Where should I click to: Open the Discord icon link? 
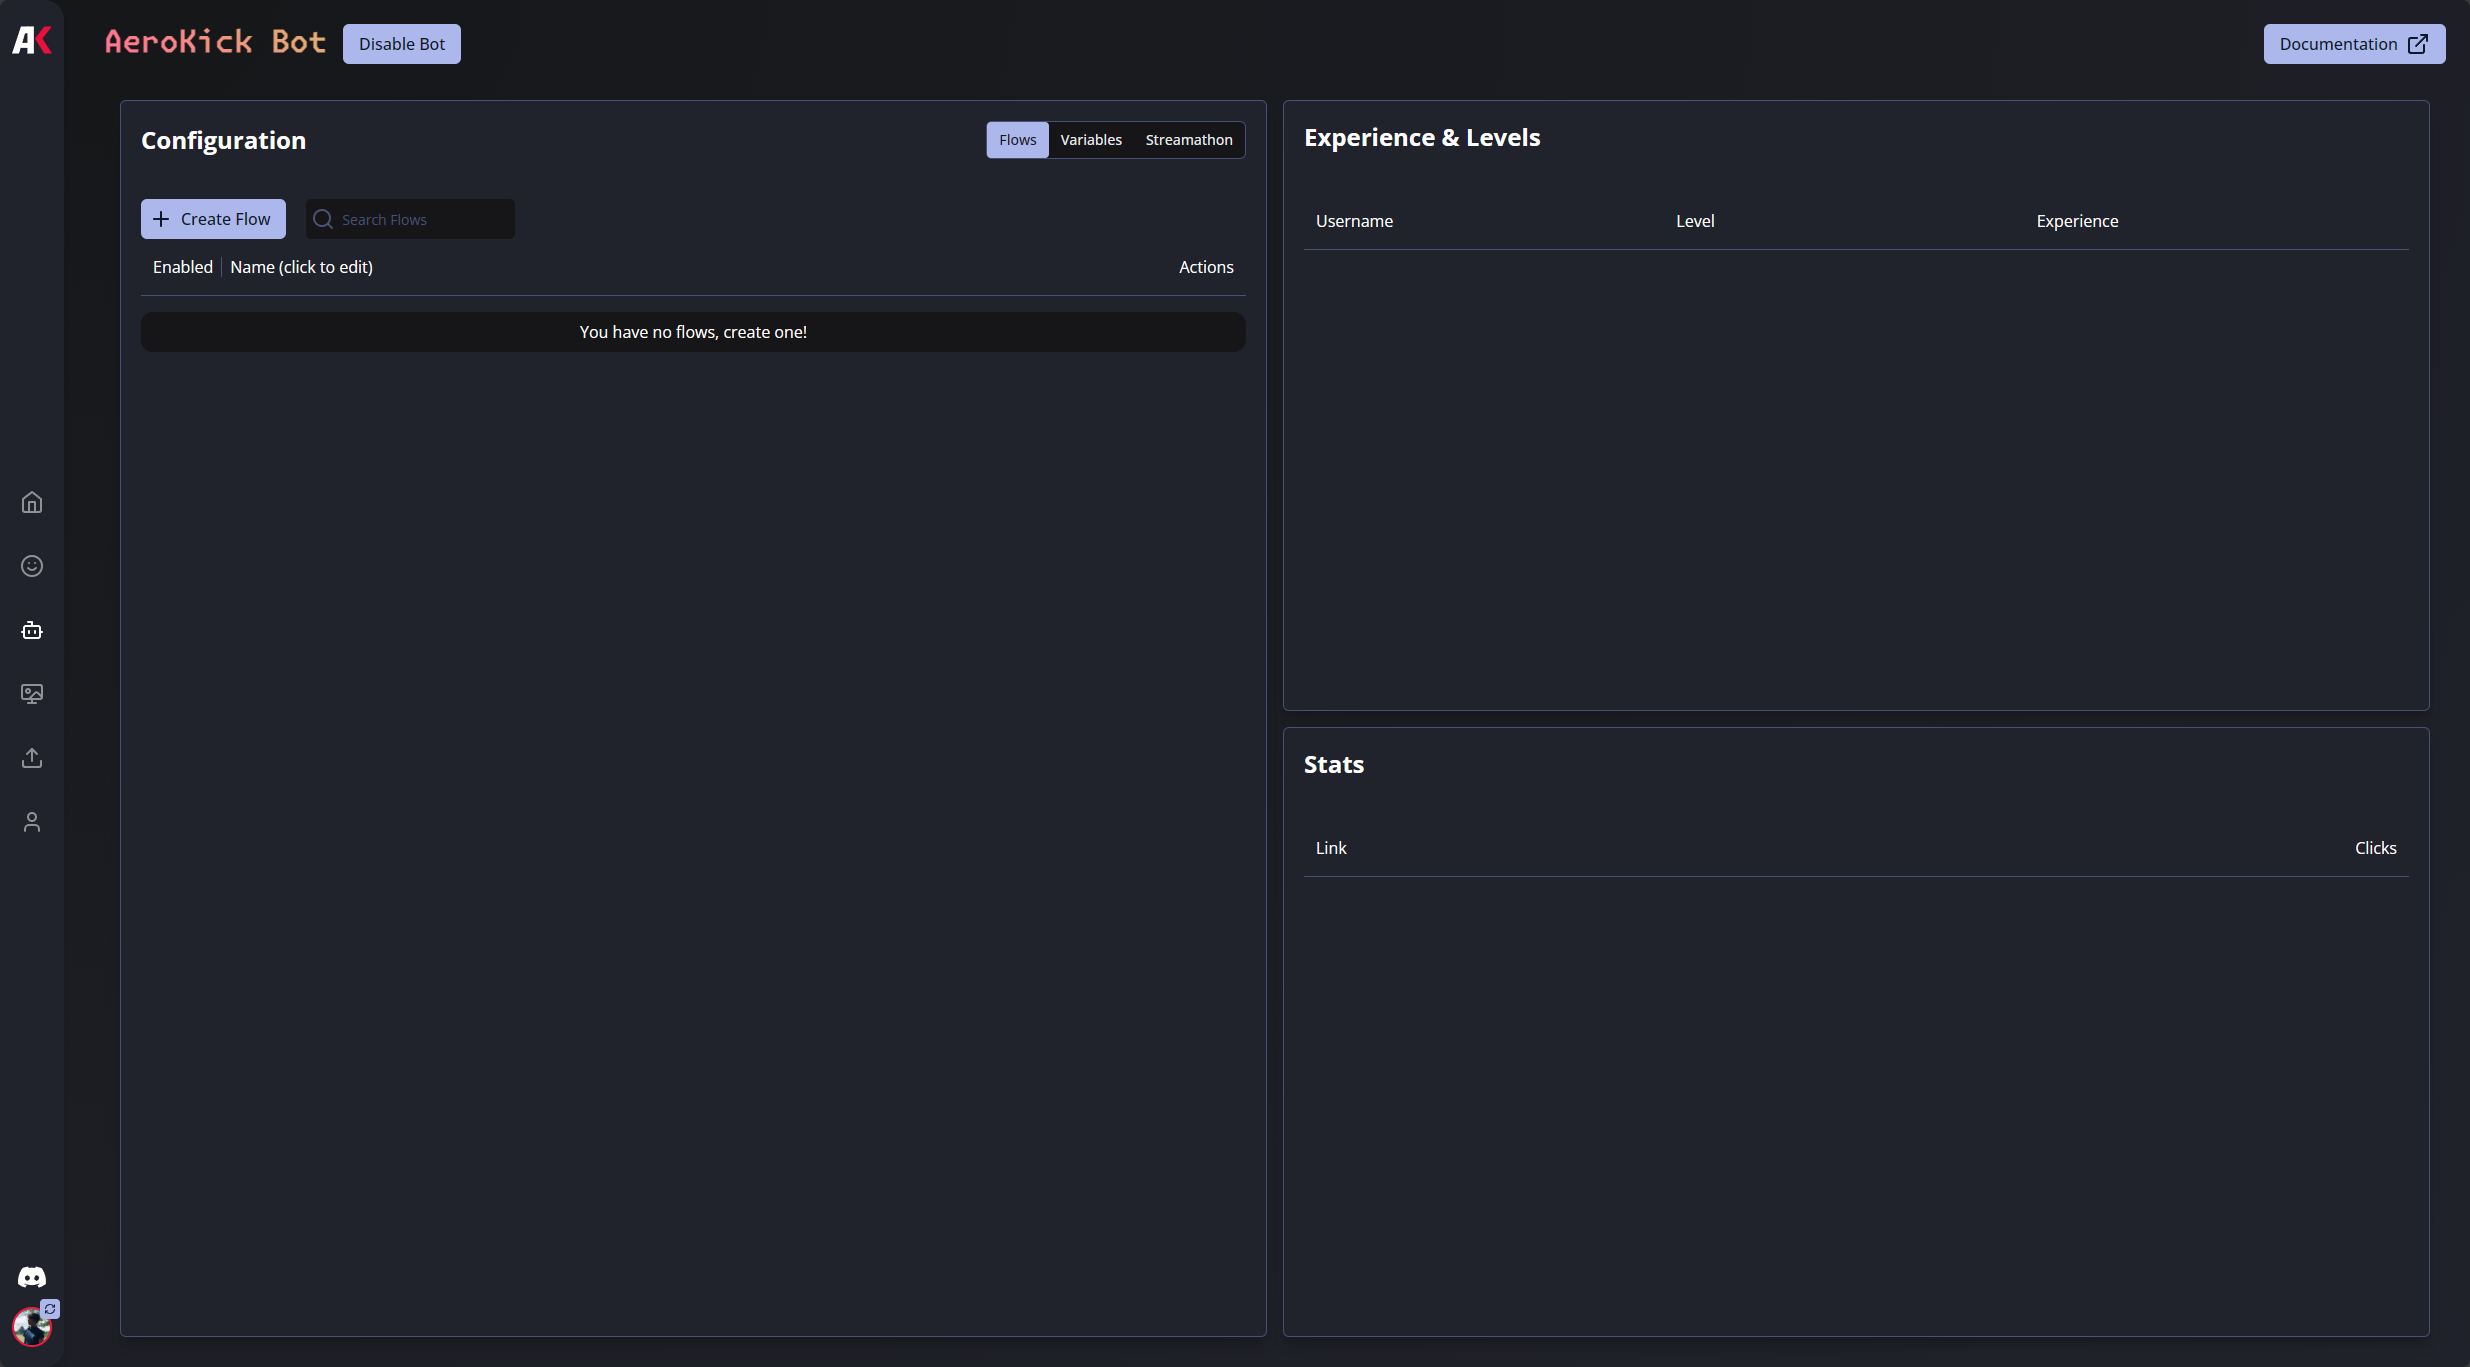point(32,1277)
